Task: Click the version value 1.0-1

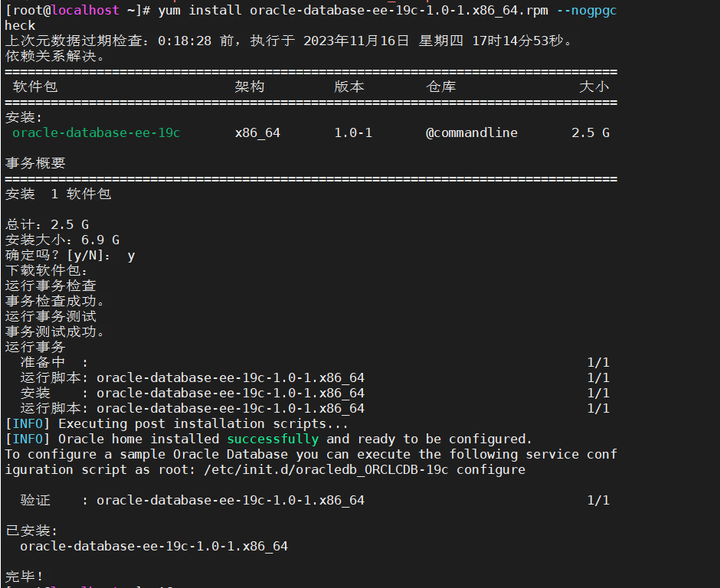Action: coord(353,133)
